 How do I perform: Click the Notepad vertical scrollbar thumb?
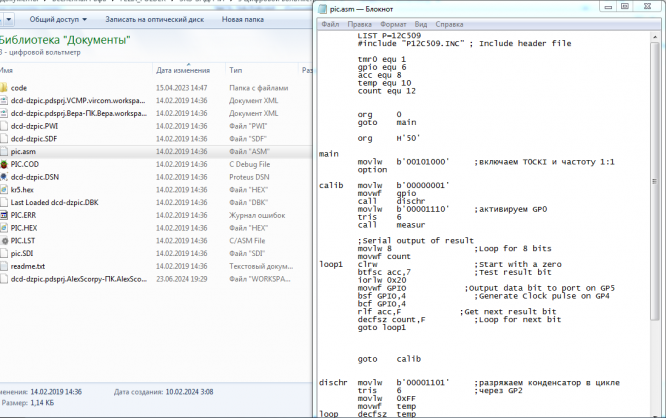(x=655, y=181)
